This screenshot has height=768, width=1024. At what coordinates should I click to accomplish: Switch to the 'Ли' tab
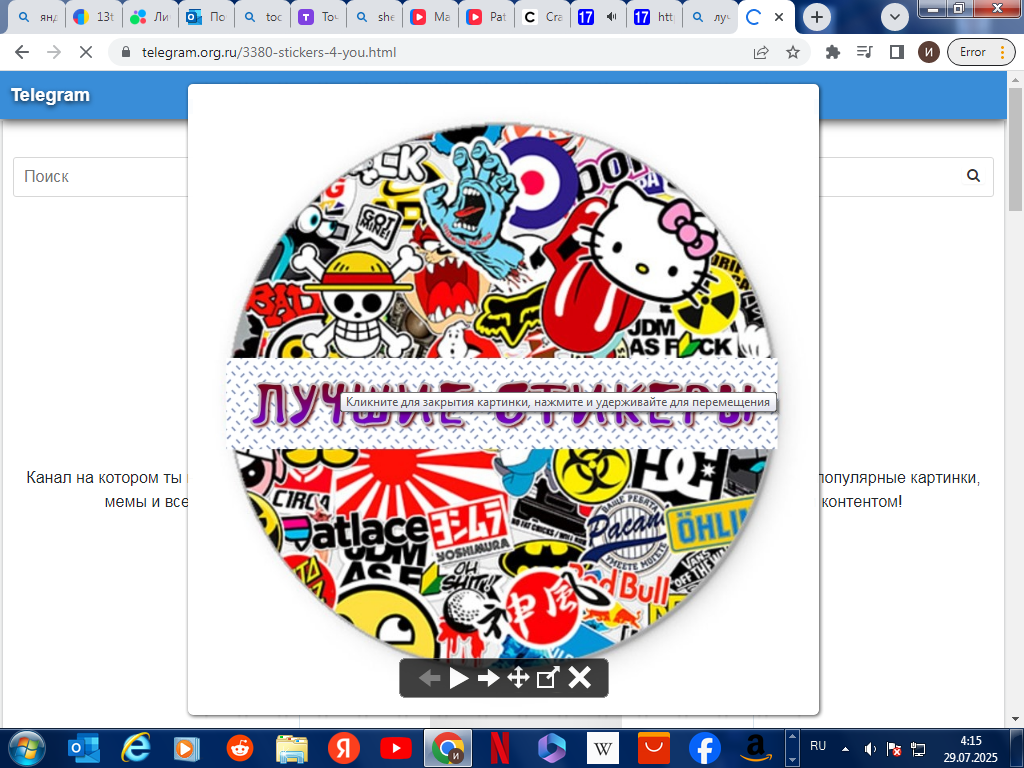click(x=150, y=17)
